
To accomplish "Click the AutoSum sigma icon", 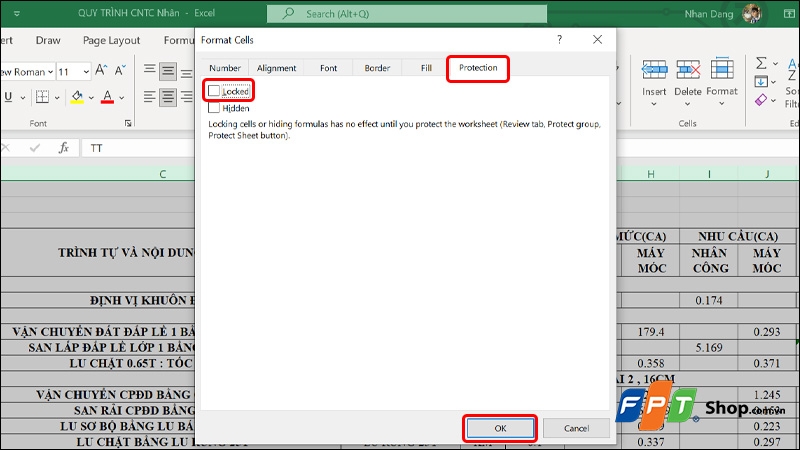I will (761, 63).
